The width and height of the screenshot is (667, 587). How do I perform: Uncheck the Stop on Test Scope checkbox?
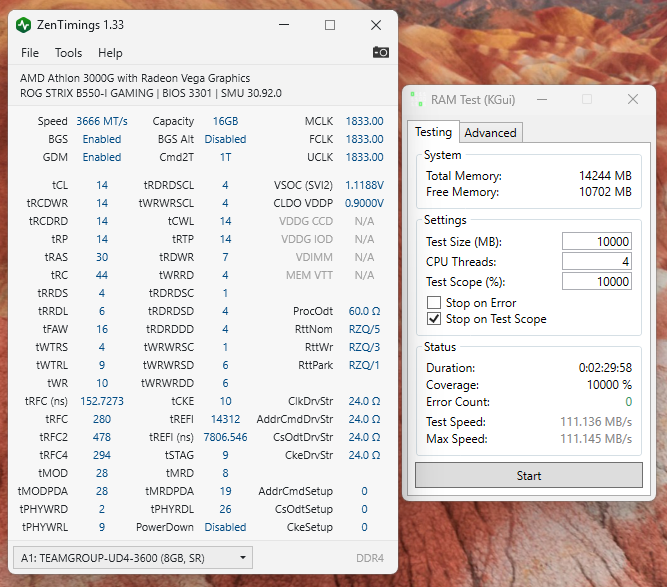coord(434,319)
